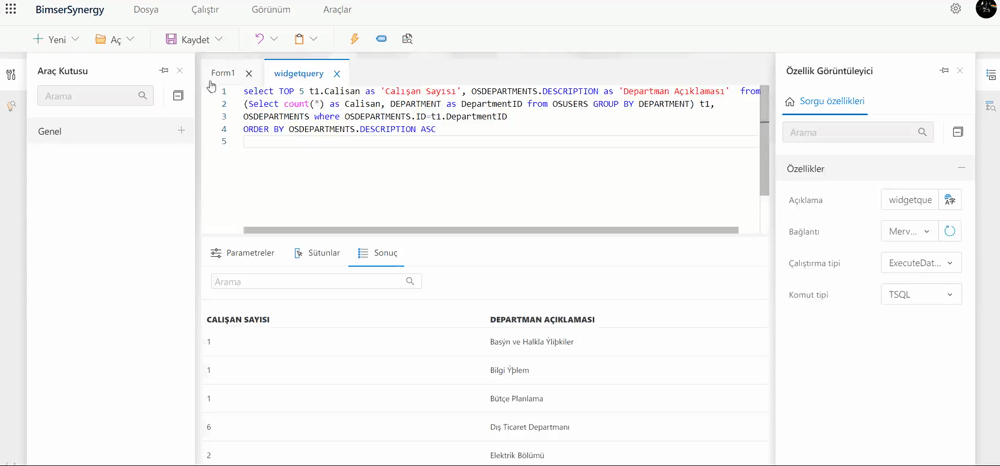Screen dimensions: 1000x466
Task: Click the Kaydet save button
Action: [x=188, y=39]
